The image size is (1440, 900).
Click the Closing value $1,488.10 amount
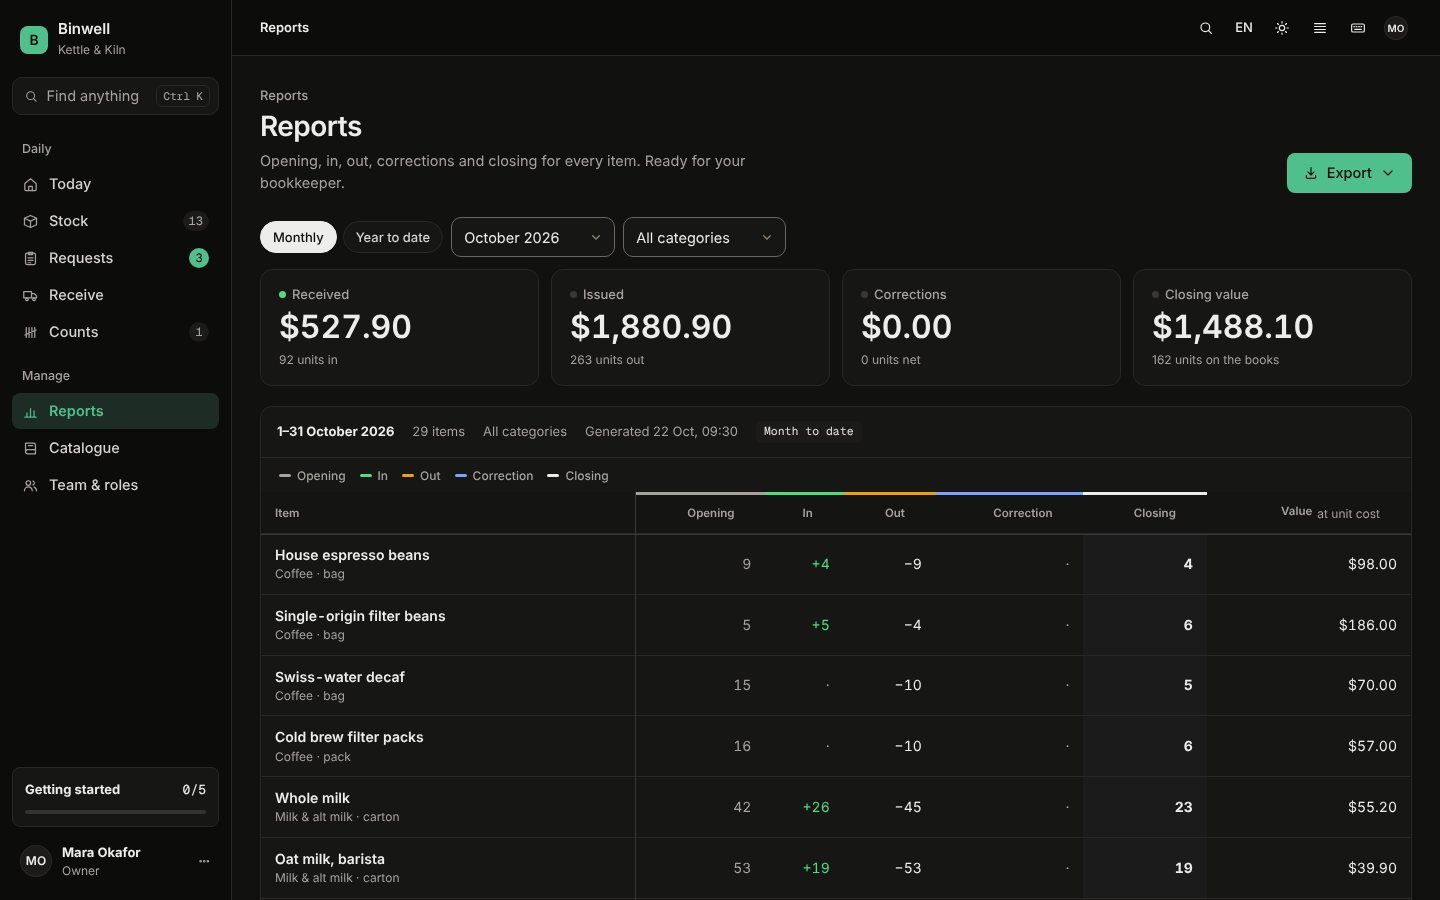(x=1233, y=327)
